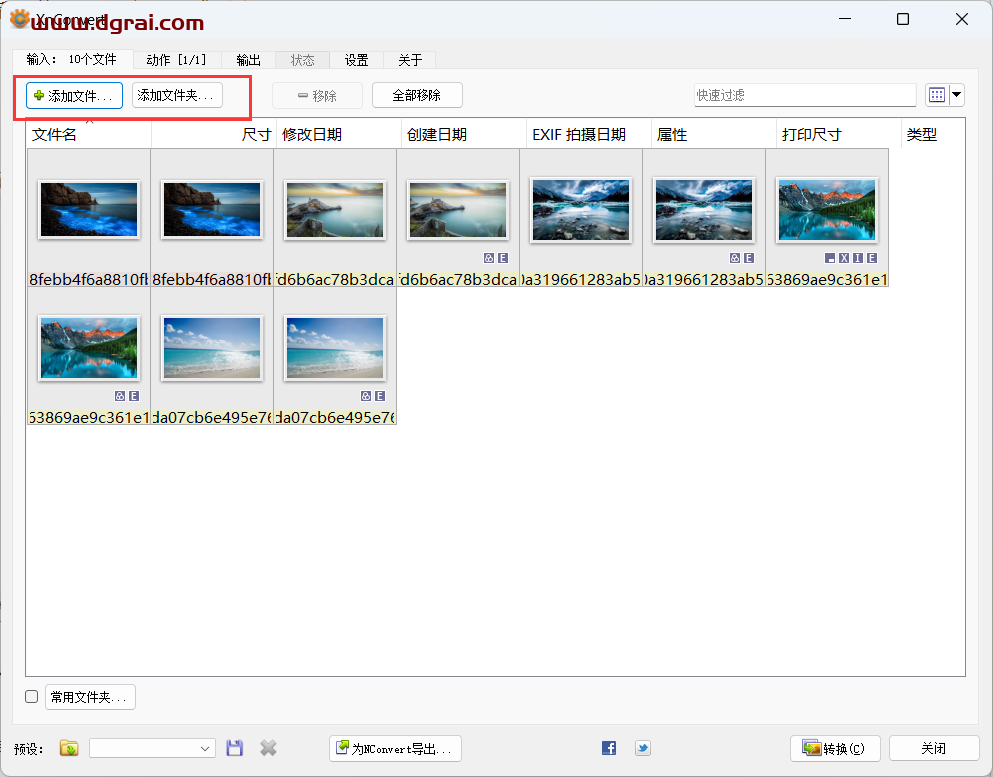
Task: Sort by 文件名 column header
Action: [89, 134]
